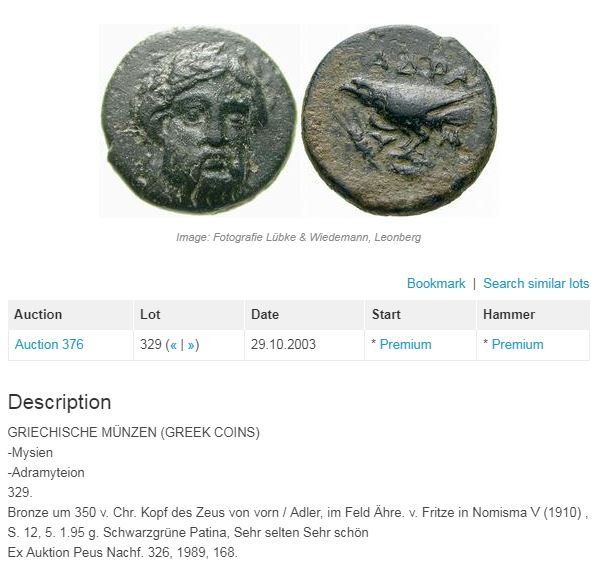Click the Description heading
Screen dimensions: 597x562
click(59, 402)
